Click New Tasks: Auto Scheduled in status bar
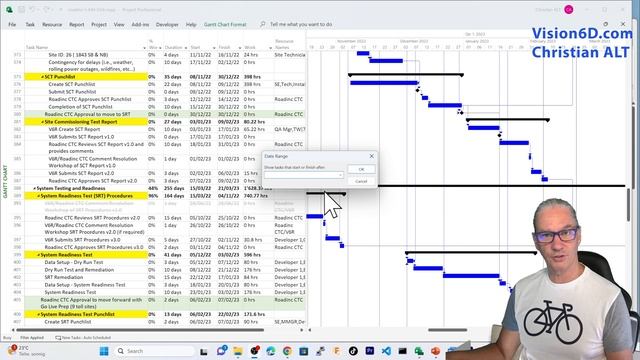Viewport: 640px width, 360px height. tap(83, 338)
